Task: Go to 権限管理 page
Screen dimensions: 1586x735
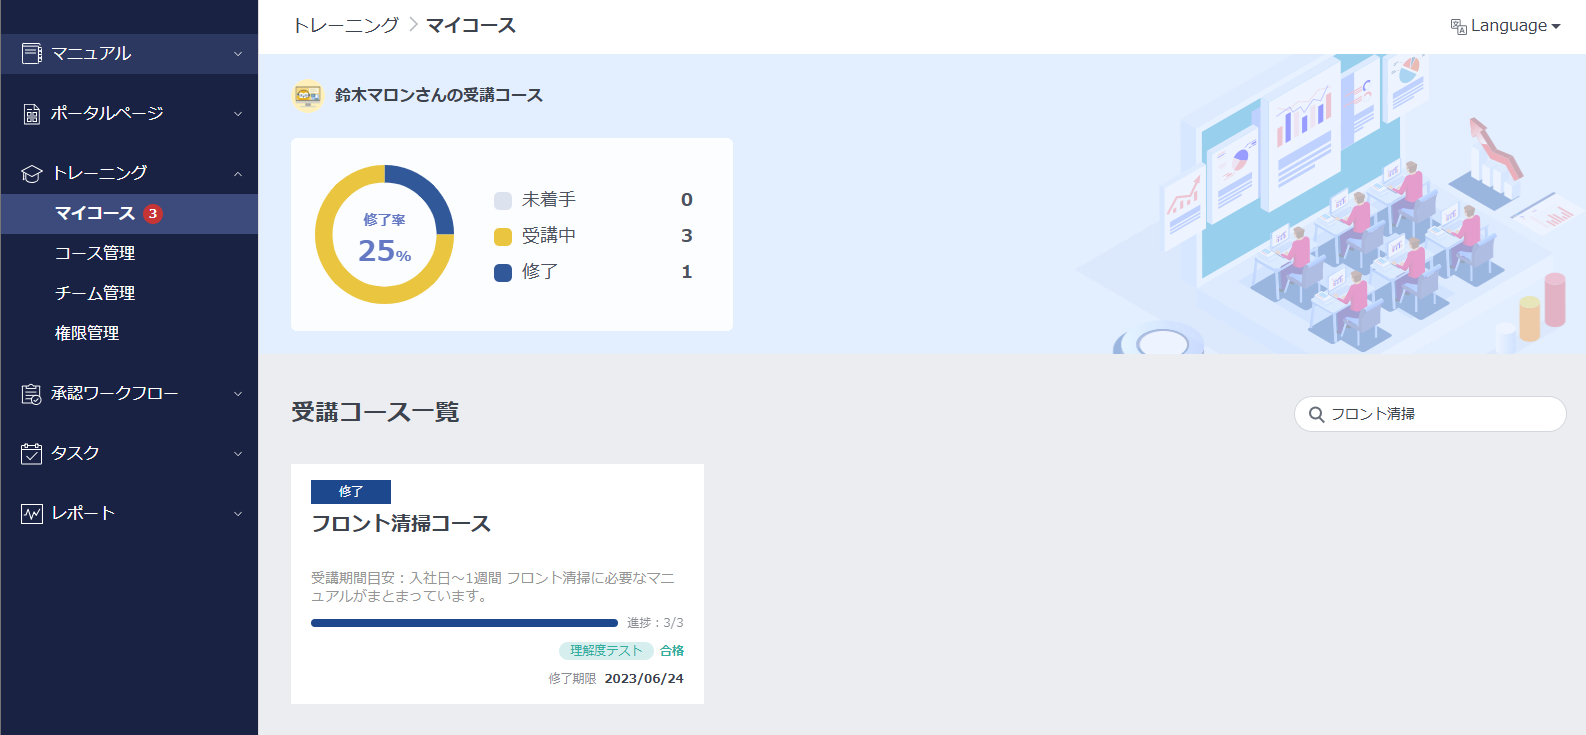Action: 87,334
